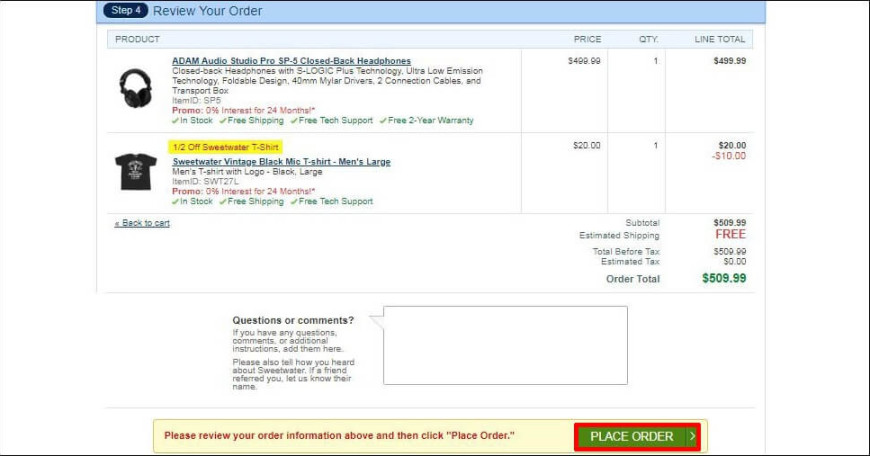Click the black T-shirt product thumbnail

coord(135,171)
